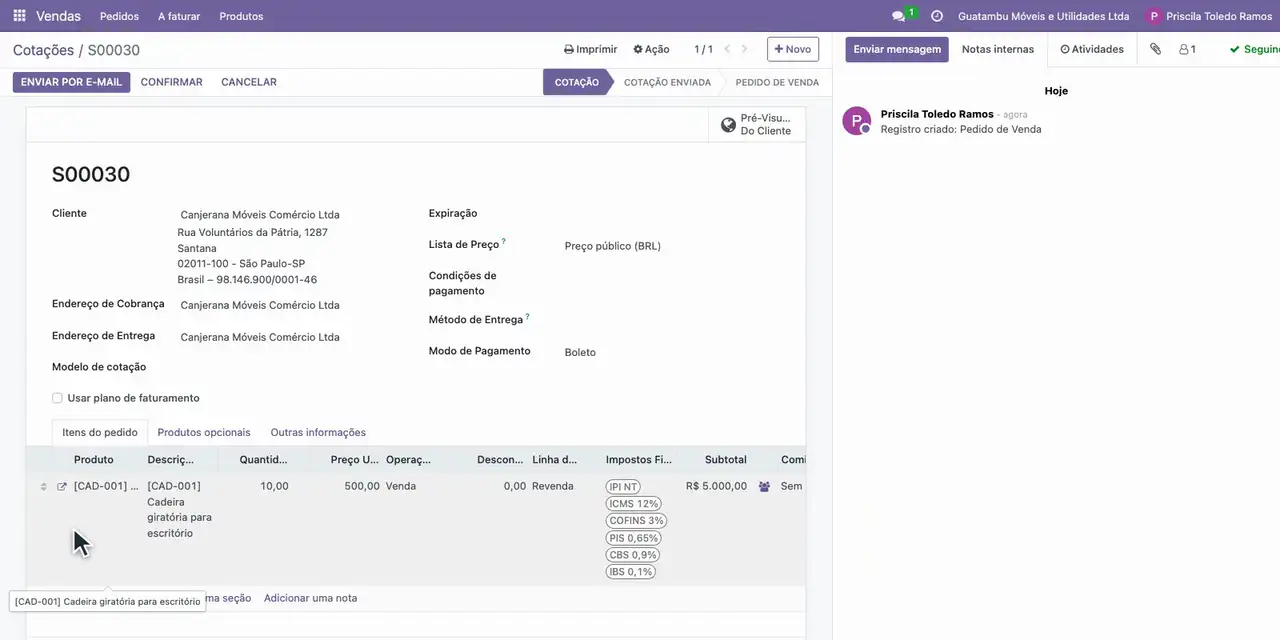Open Priscila Toledo Ramos user menu
Viewport: 1280px width, 640px height.
pyautogui.click(x=1209, y=16)
